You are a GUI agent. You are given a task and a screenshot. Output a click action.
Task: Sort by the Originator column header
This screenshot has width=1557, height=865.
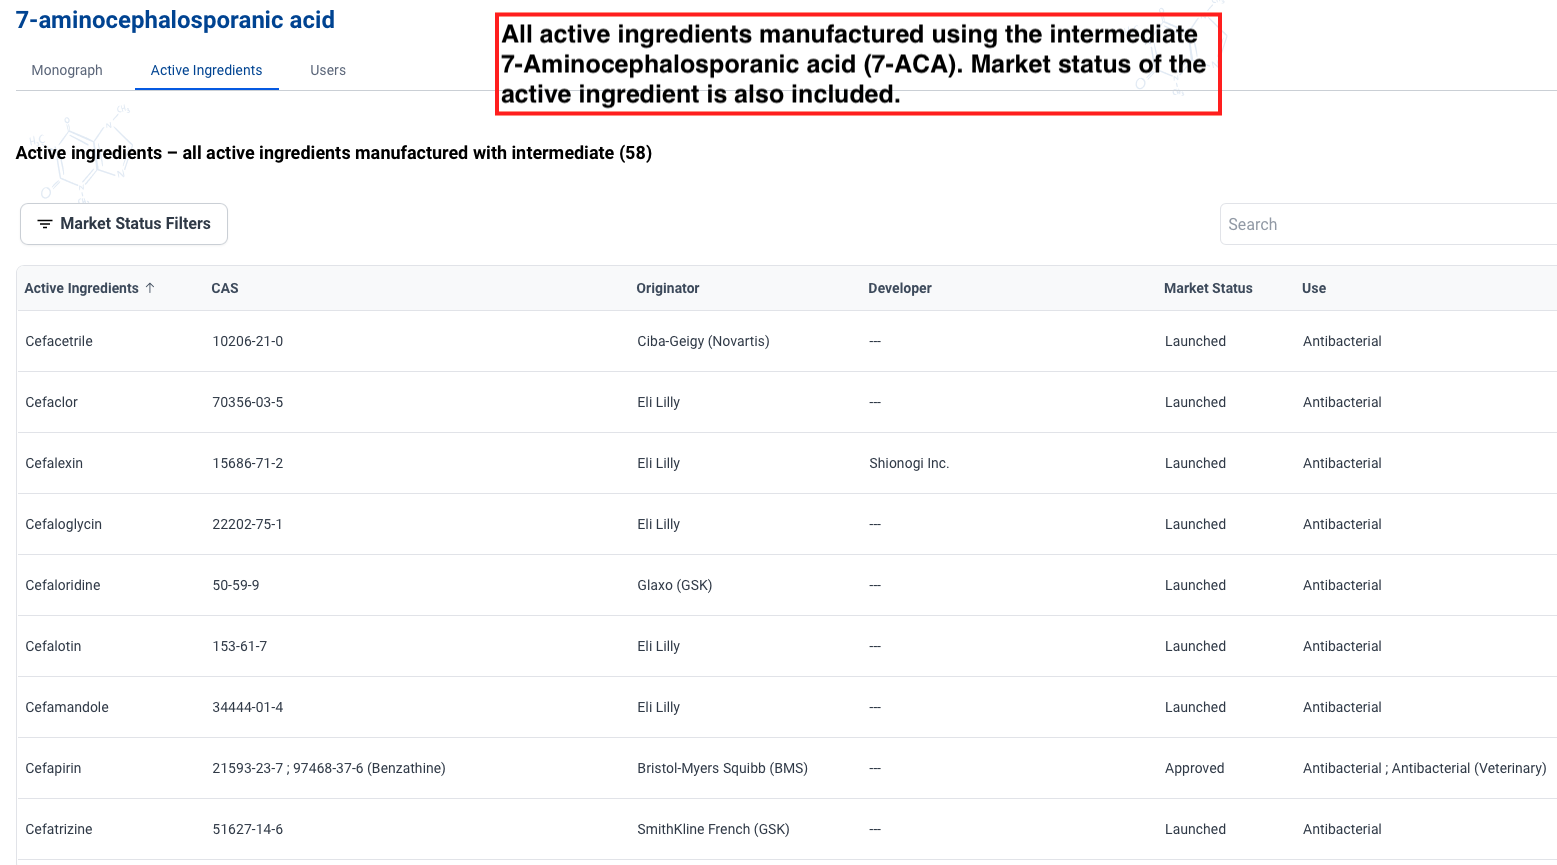(668, 288)
